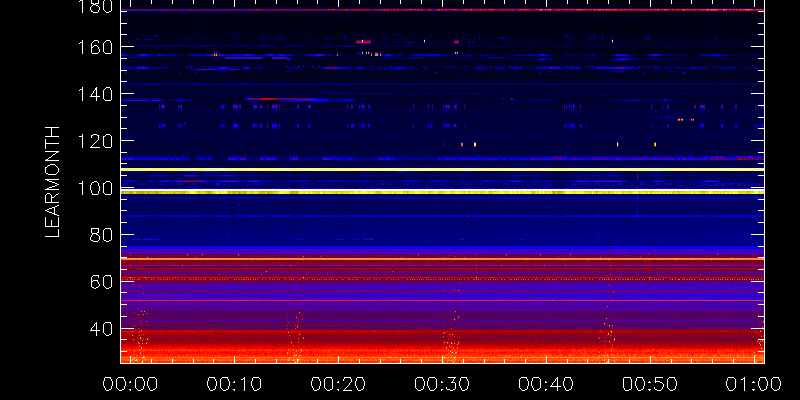Click the 40 frequency tick label

pyautogui.click(x=101, y=329)
